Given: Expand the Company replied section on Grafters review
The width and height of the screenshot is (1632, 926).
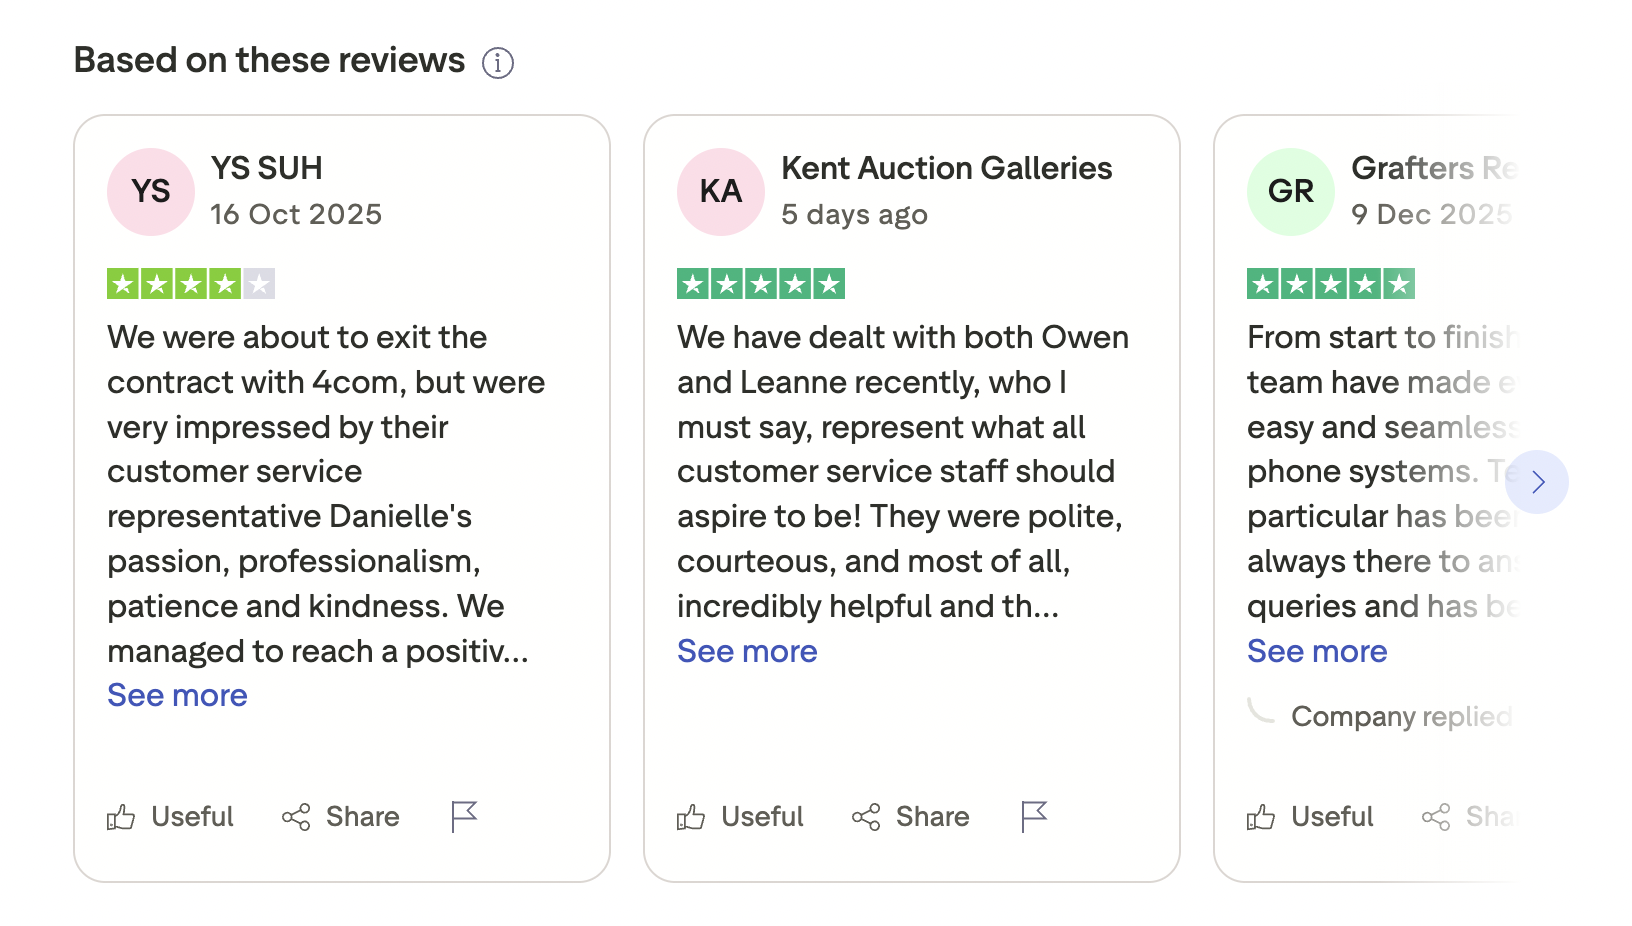Looking at the screenshot, I should (1400, 716).
